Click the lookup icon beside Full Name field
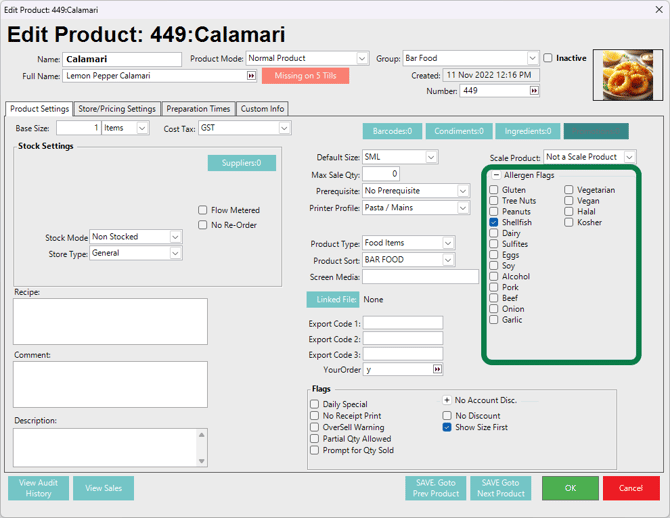Screen dimensions: 670x518 tap(251, 76)
